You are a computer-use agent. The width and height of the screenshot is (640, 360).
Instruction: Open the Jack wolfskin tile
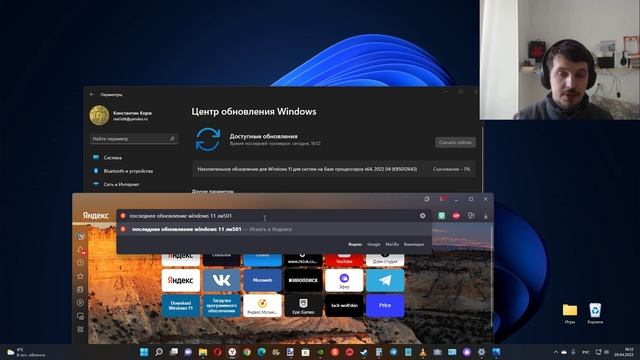click(344, 306)
